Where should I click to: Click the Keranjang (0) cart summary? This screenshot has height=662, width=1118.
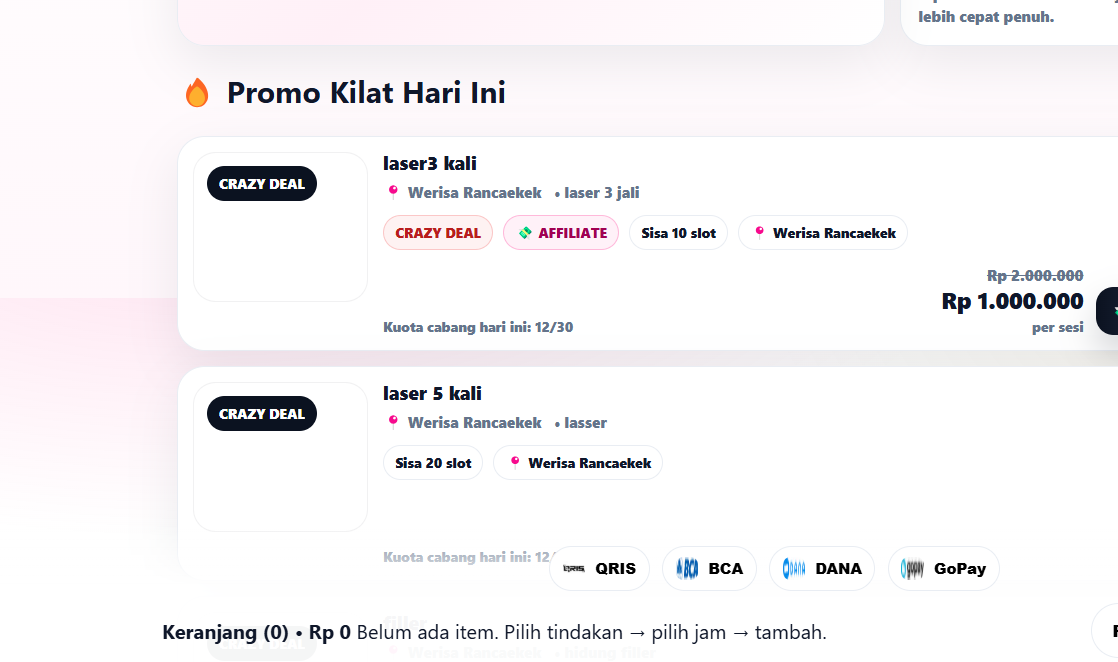click(225, 633)
